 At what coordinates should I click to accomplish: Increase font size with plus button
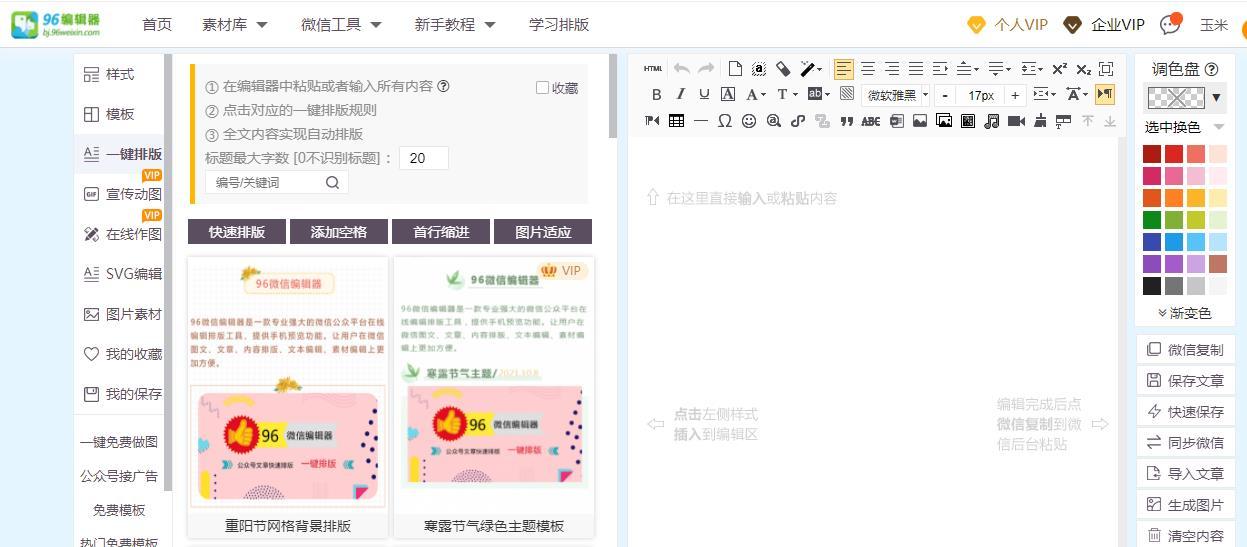1014,95
